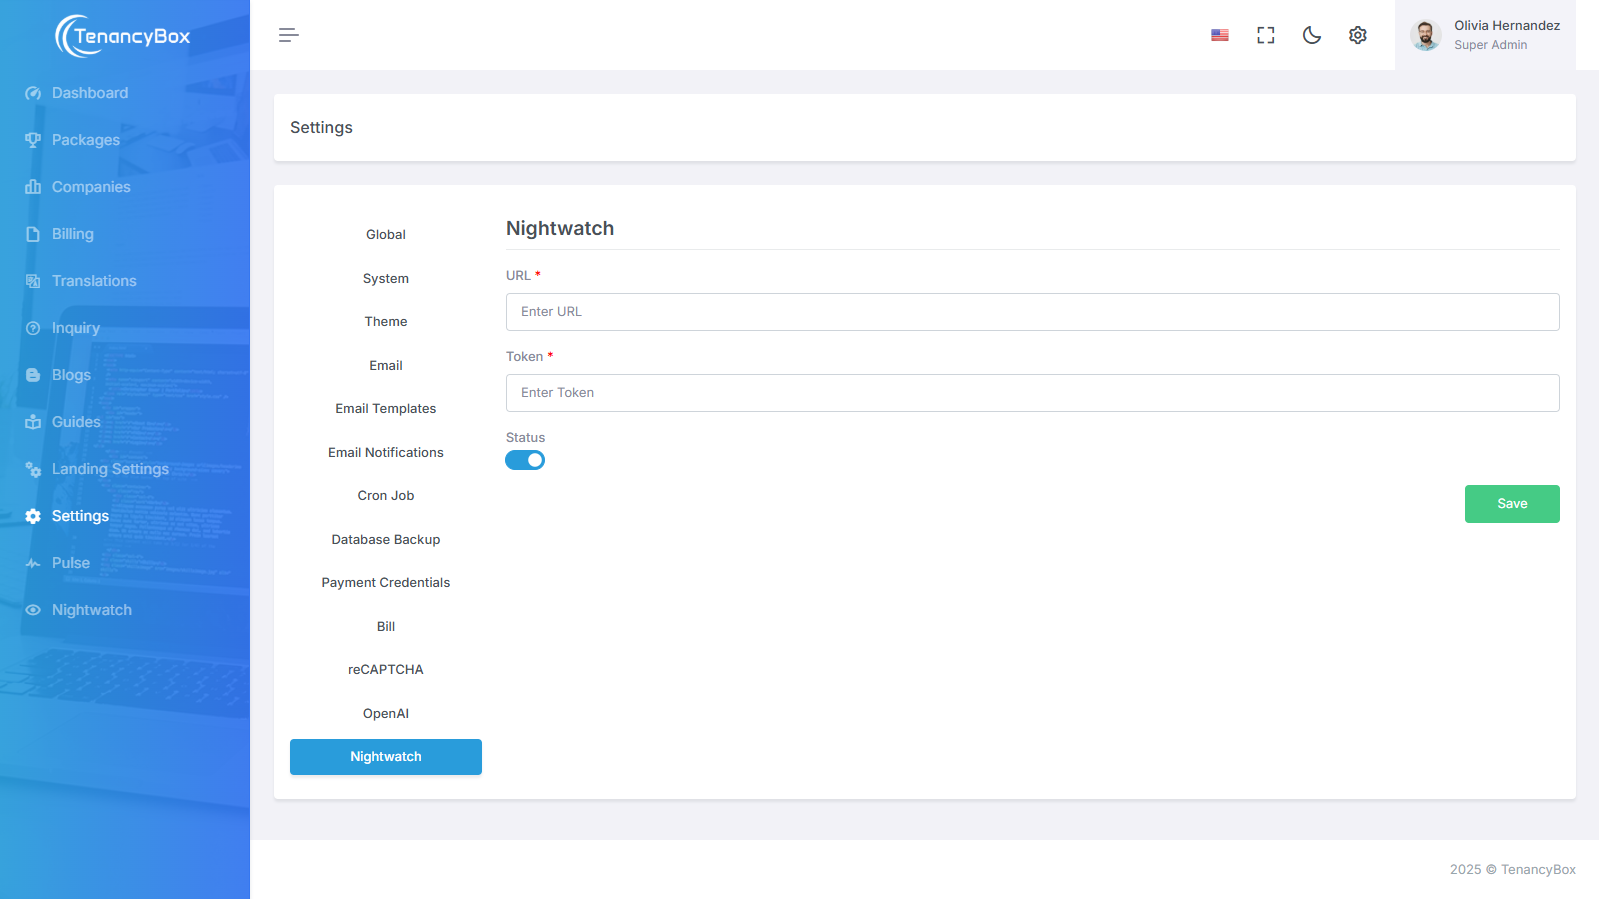Screen dimensions: 1599x899
Task: Click the Dashboard gauge icon in sidebar
Action: 33,93
